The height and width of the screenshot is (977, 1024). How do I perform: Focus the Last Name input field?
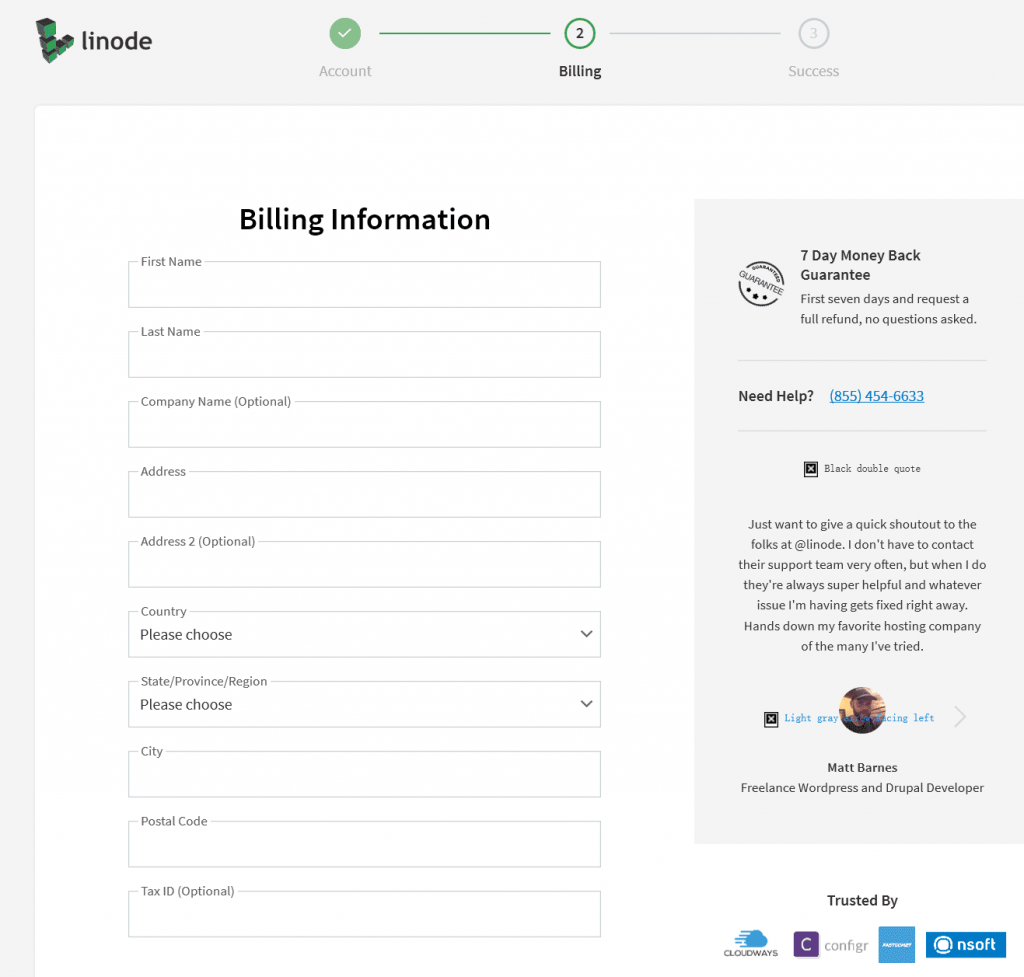[x=364, y=357]
